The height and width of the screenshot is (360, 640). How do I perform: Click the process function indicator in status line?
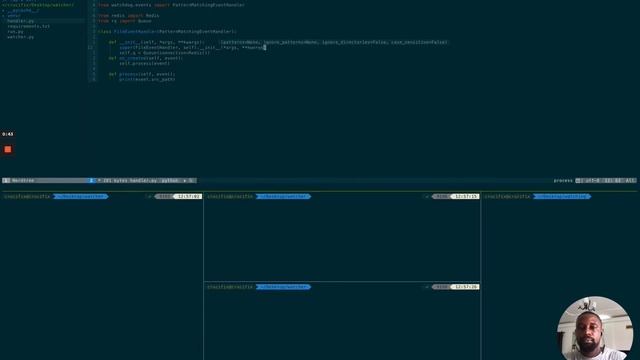click(563, 180)
